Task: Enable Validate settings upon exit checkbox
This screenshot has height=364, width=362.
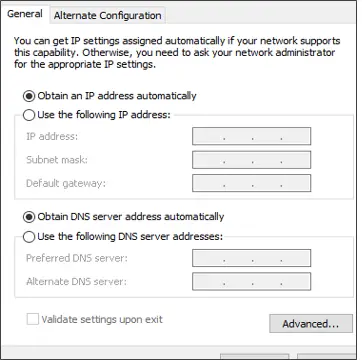Action: 33,319
